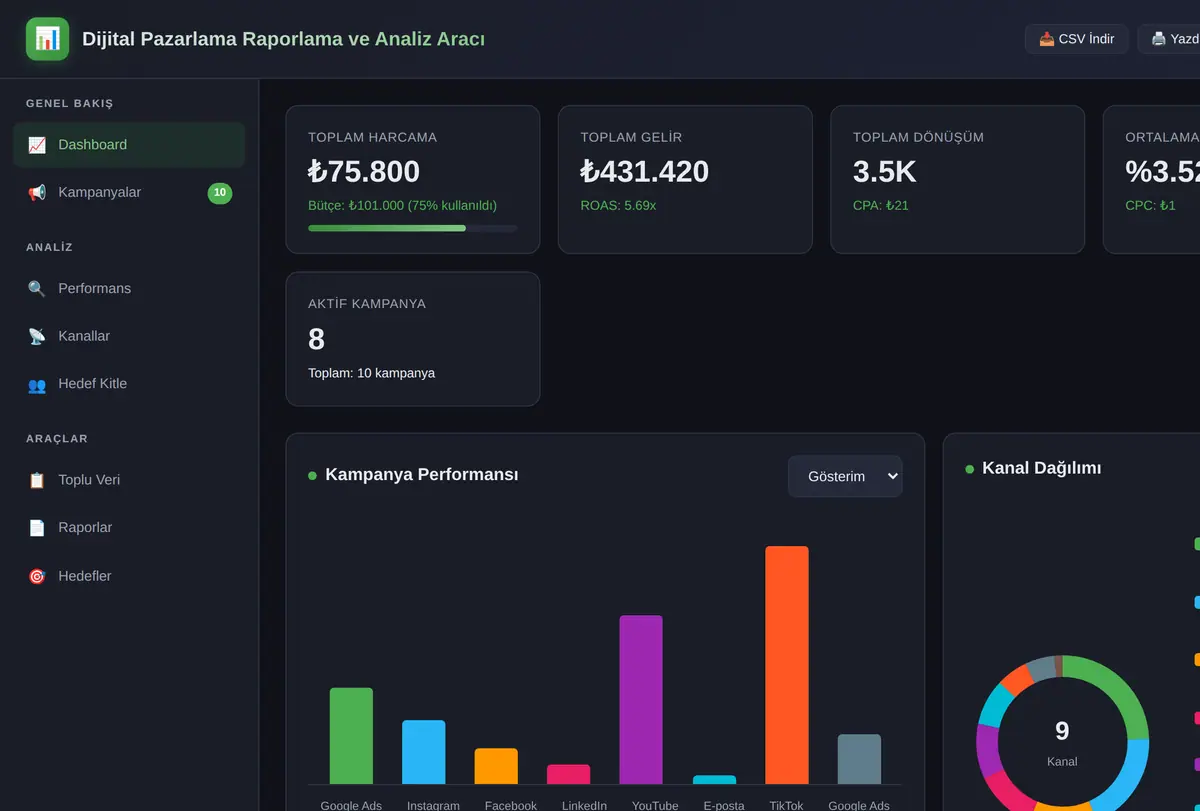The image size is (1200, 811).
Task: Click the AKTİF KAMPANYA card label
Action: (x=367, y=304)
